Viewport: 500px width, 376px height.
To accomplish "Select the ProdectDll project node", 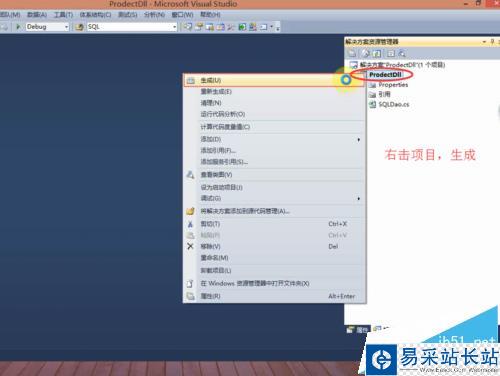I will [385, 75].
